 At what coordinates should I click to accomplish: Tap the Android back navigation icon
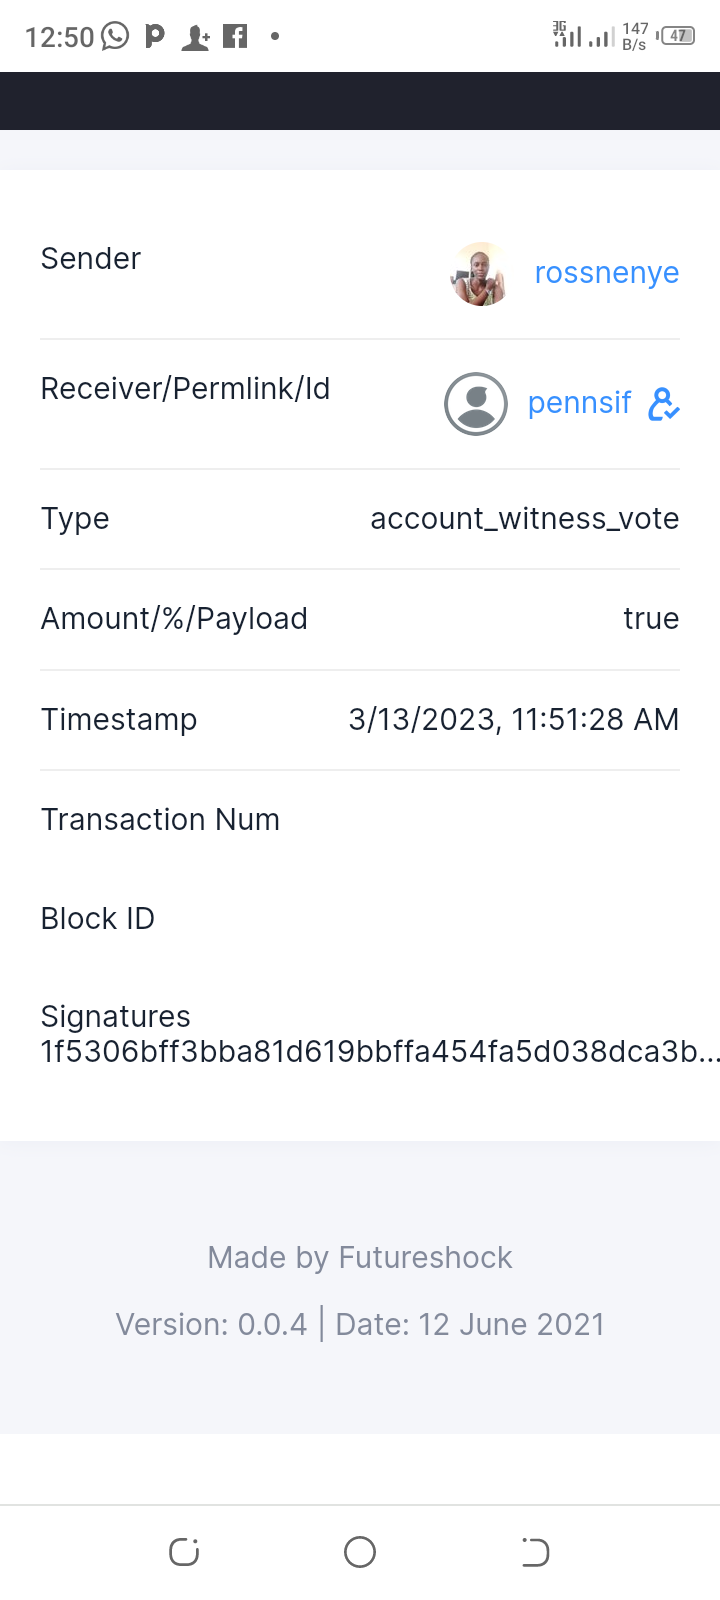pyautogui.click(x=535, y=1552)
